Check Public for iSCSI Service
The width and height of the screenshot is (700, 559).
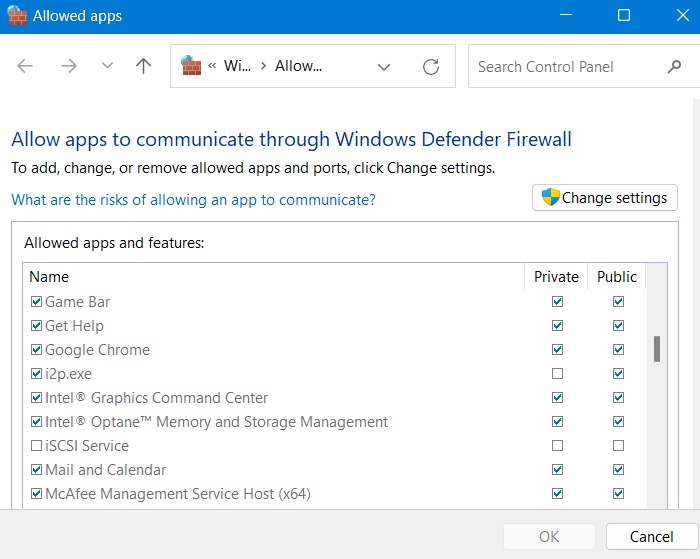(618, 446)
